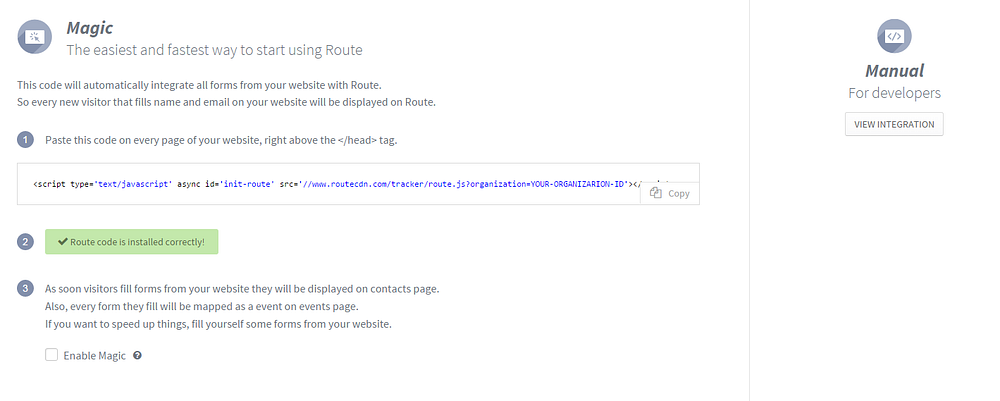Click 'Also, every form they fill' line
The image size is (1000, 401).
pyautogui.click(x=202, y=307)
